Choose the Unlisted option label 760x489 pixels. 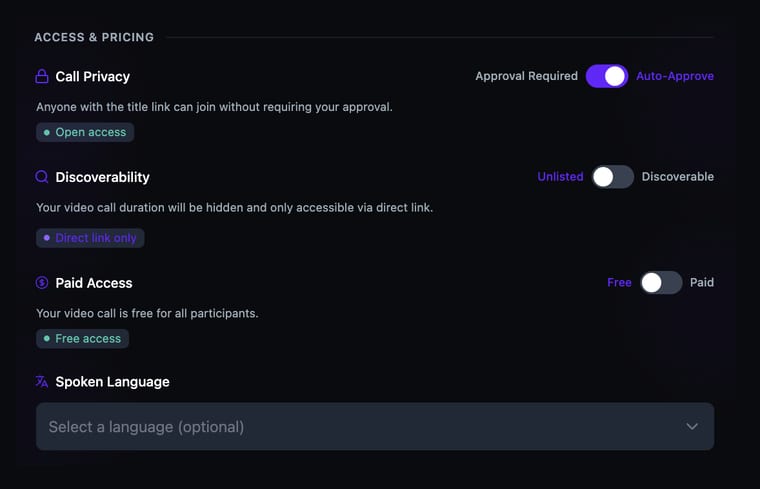(560, 177)
